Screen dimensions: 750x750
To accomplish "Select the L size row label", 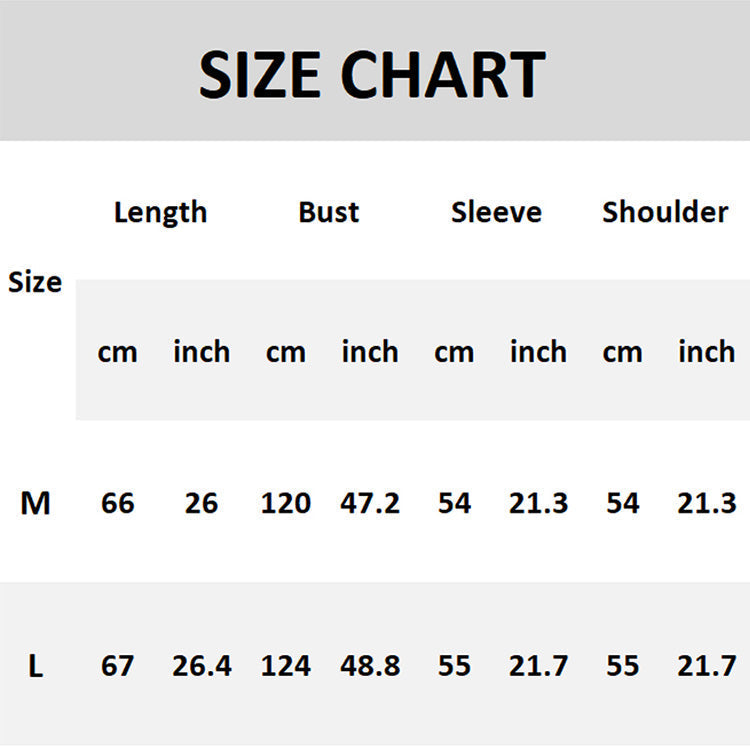I will tap(35, 666).
